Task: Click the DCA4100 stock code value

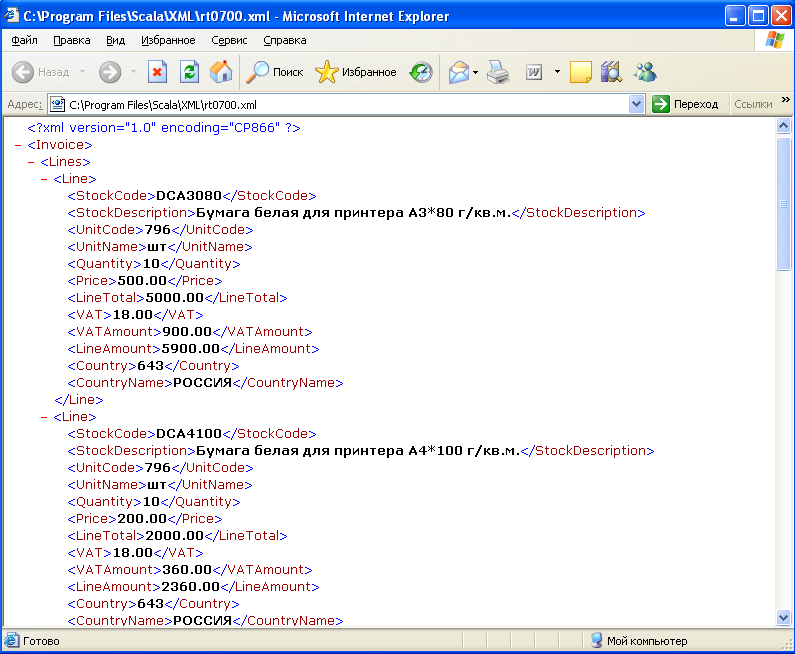Action: click(x=189, y=434)
